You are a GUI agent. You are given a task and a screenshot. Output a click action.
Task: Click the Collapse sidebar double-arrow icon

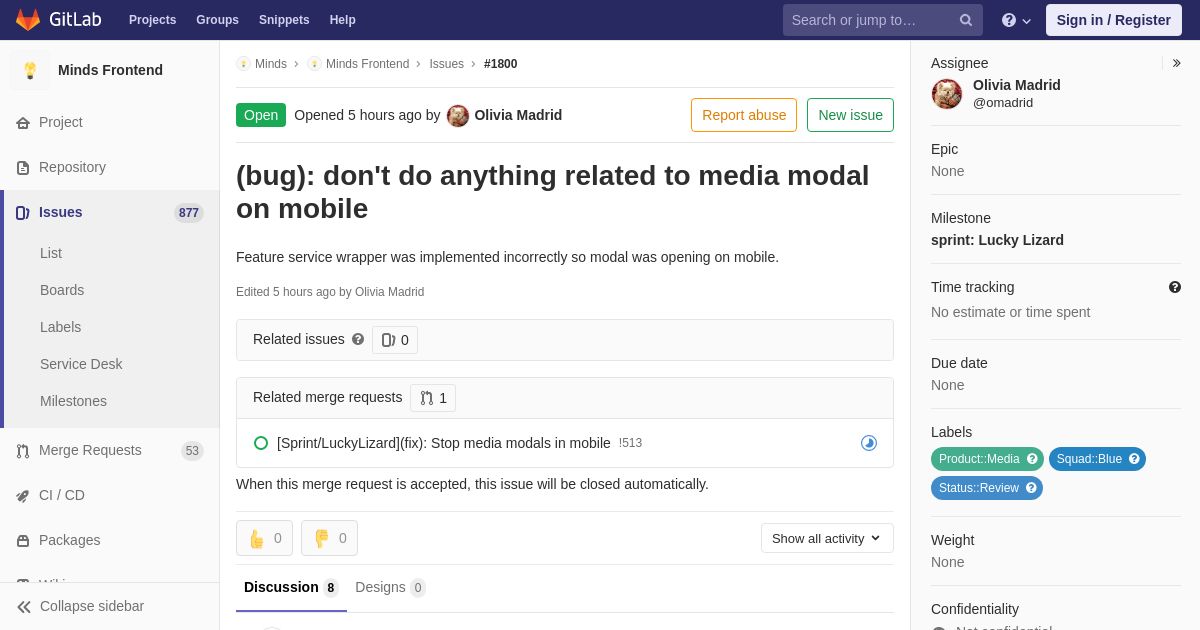coord(24,607)
